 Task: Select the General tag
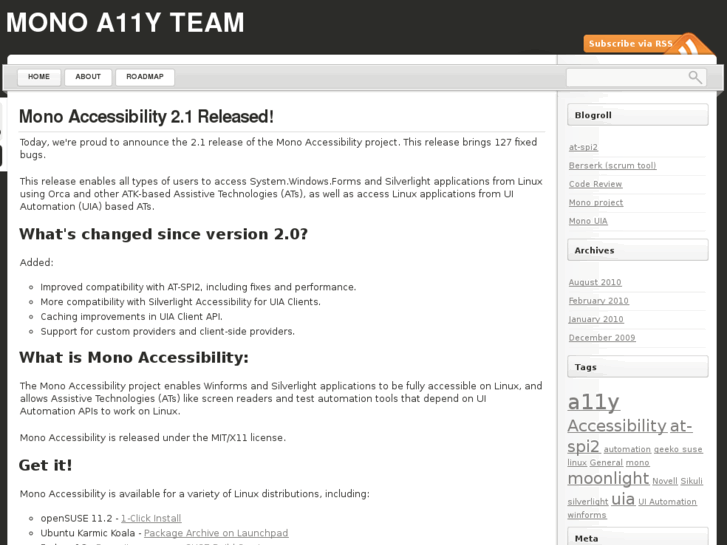point(606,463)
